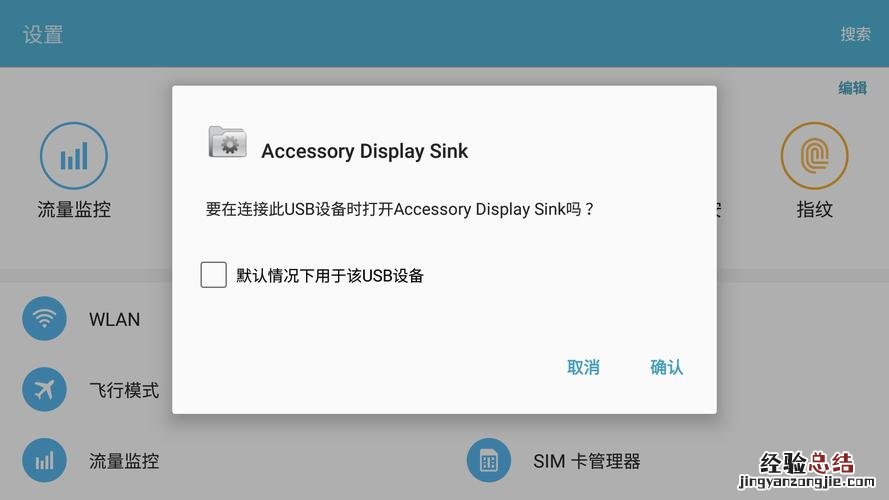Click the 设置 title in the header
Viewport: 889px width, 500px height.
pyautogui.click(x=43, y=35)
